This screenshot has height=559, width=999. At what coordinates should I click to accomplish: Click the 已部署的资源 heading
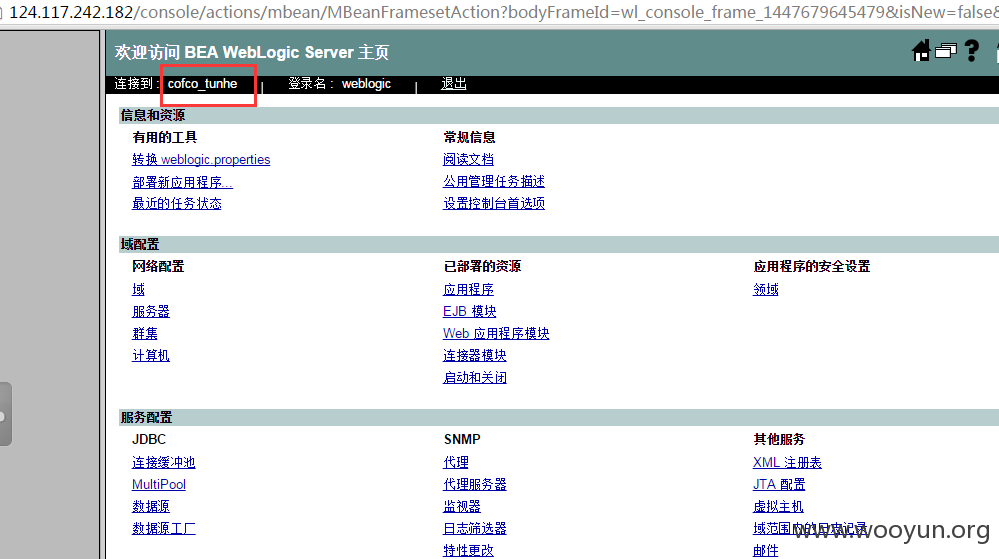pos(482,266)
